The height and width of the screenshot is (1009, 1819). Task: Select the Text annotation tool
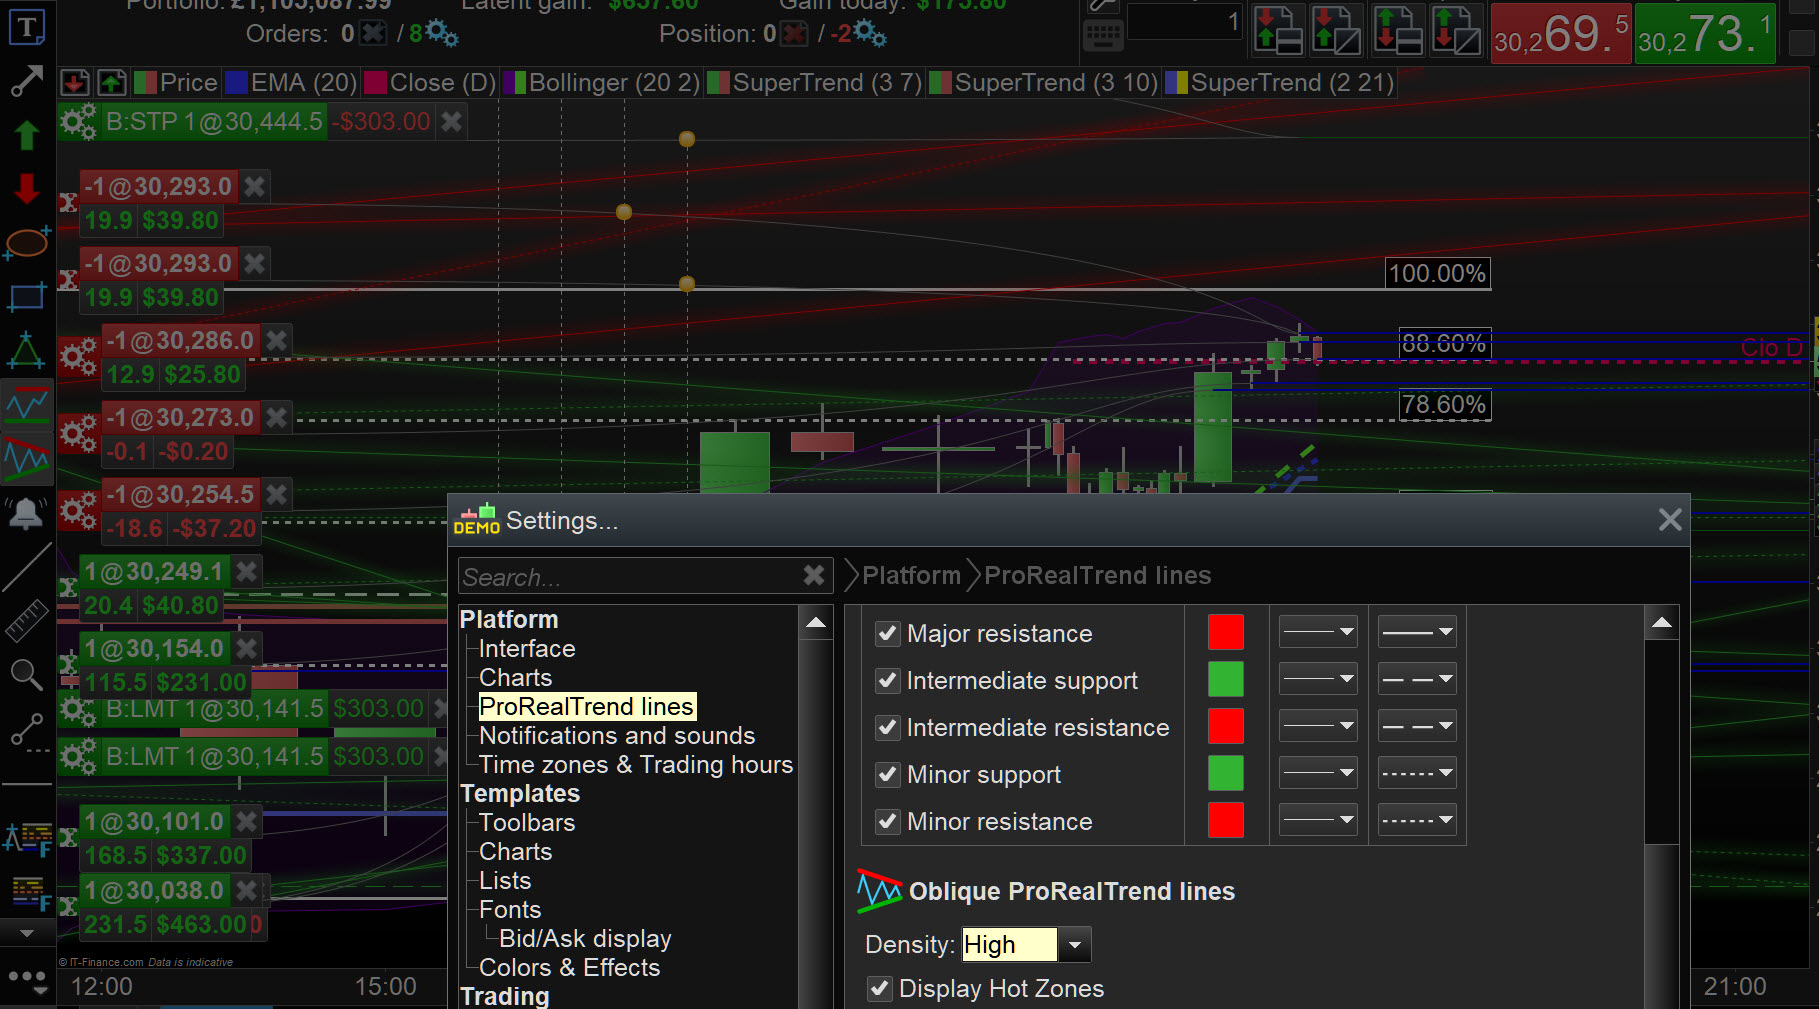tap(26, 27)
